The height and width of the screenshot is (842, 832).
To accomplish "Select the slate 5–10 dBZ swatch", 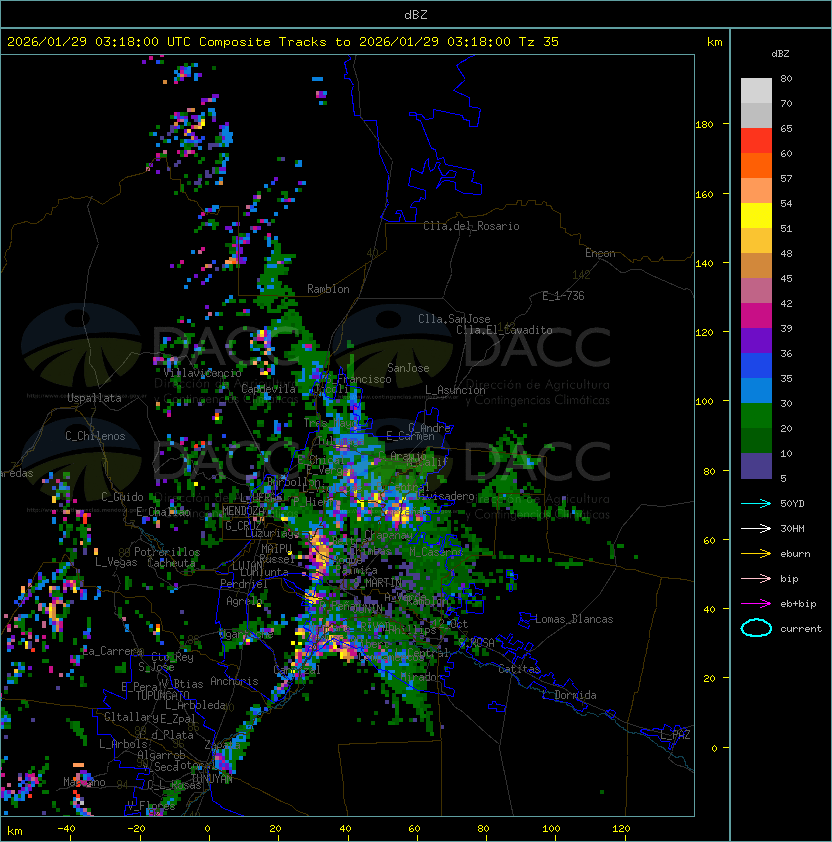I will (x=756, y=466).
